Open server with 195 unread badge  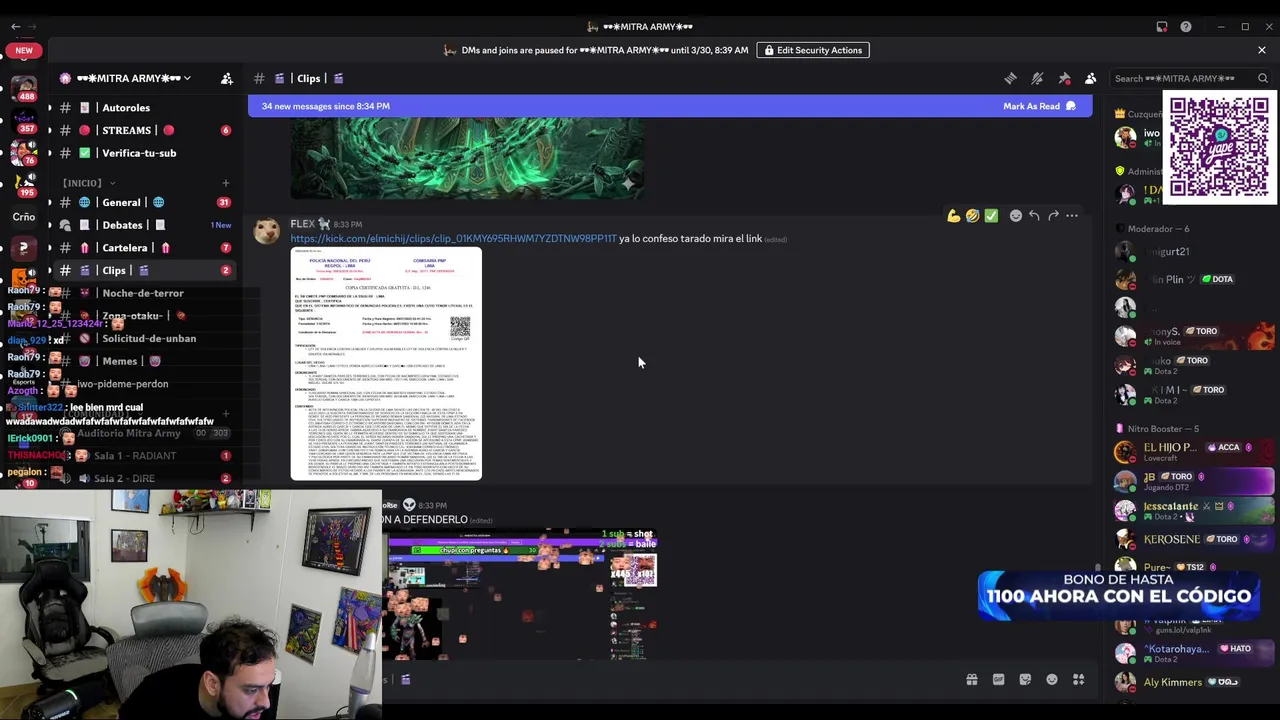[24, 185]
